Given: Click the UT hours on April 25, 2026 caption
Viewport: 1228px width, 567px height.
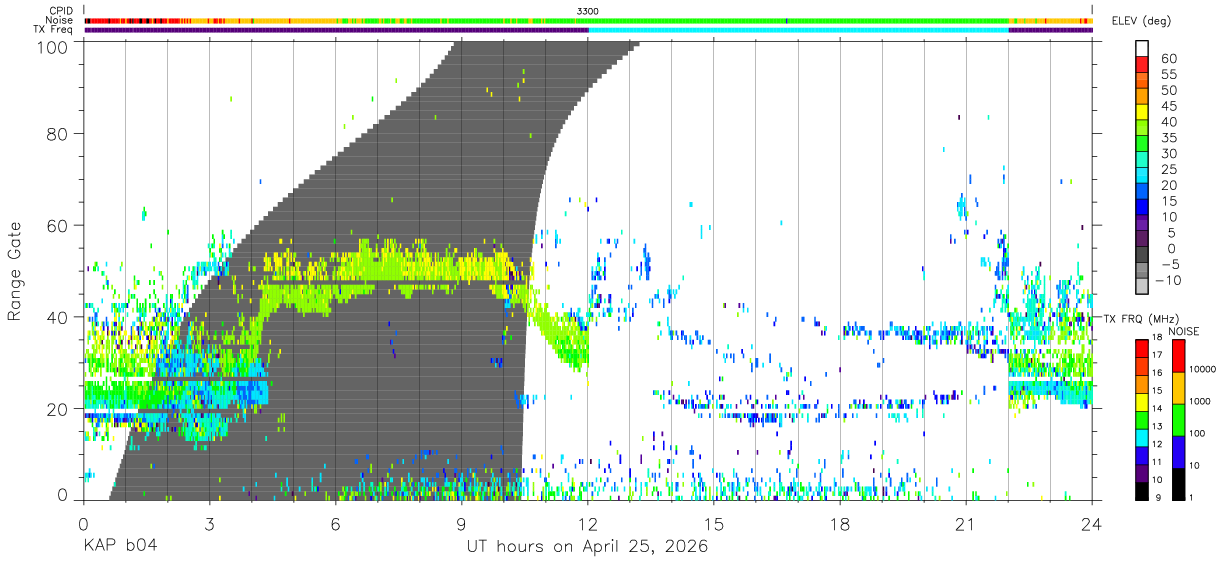Looking at the screenshot, I should pyautogui.click(x=587, y=547).
